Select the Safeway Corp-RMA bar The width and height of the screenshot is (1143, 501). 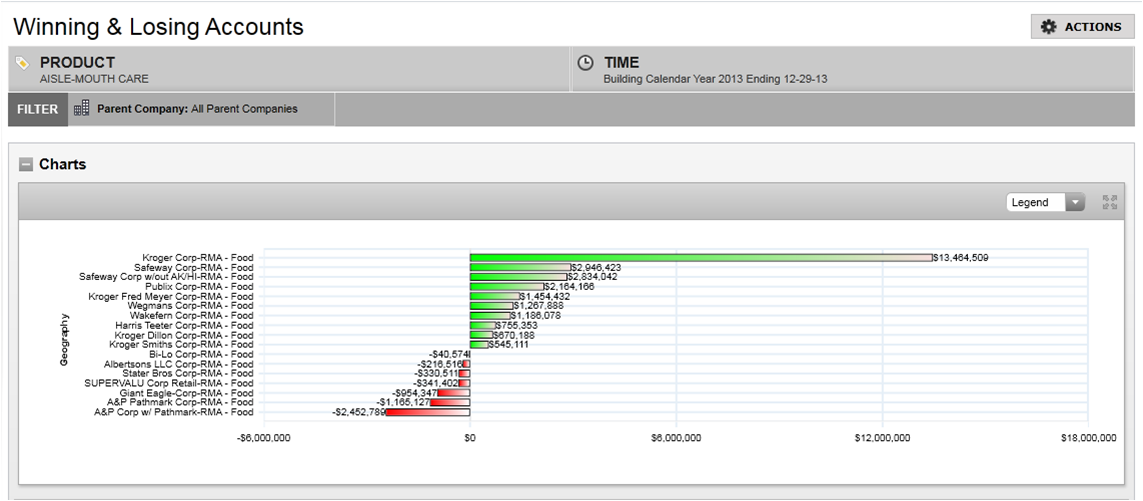520,268
